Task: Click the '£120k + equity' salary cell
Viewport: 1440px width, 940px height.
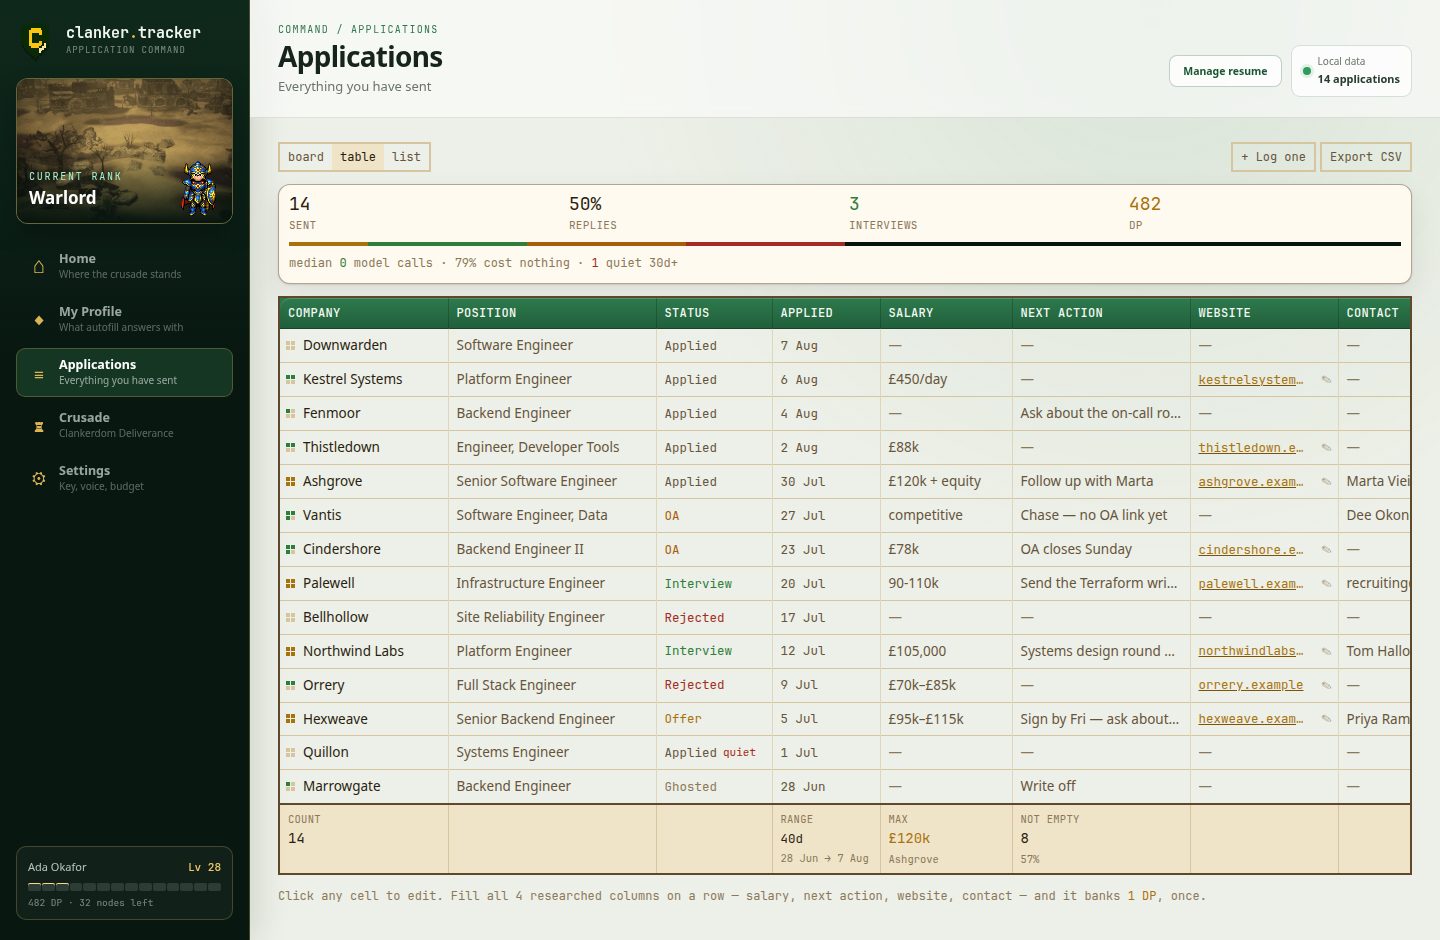Action: [x=946, y=482]
